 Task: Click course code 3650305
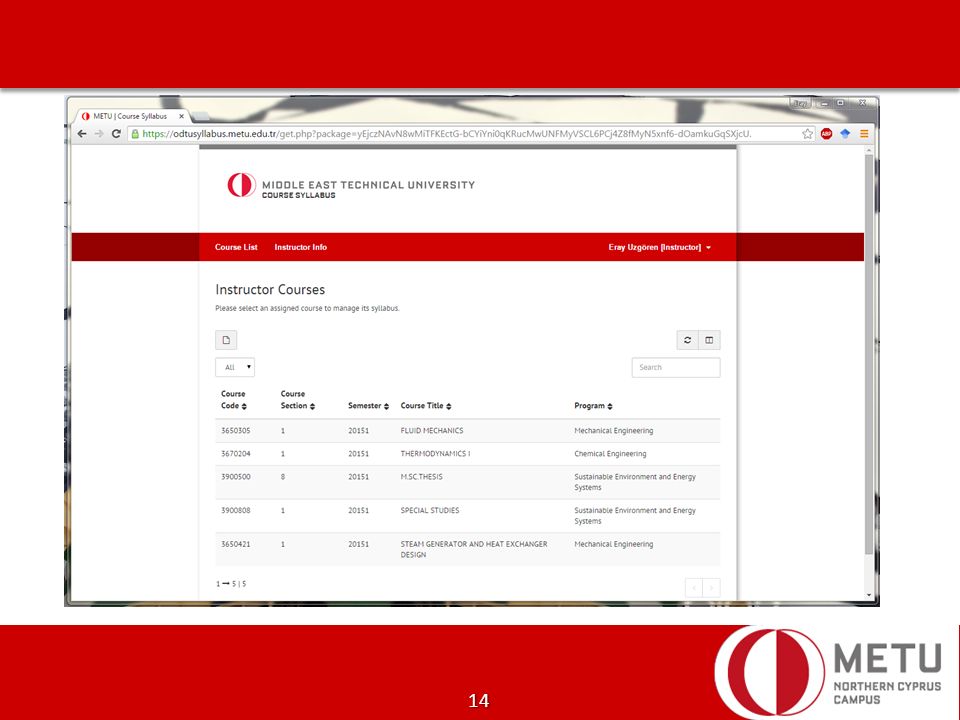pos(236,431)
